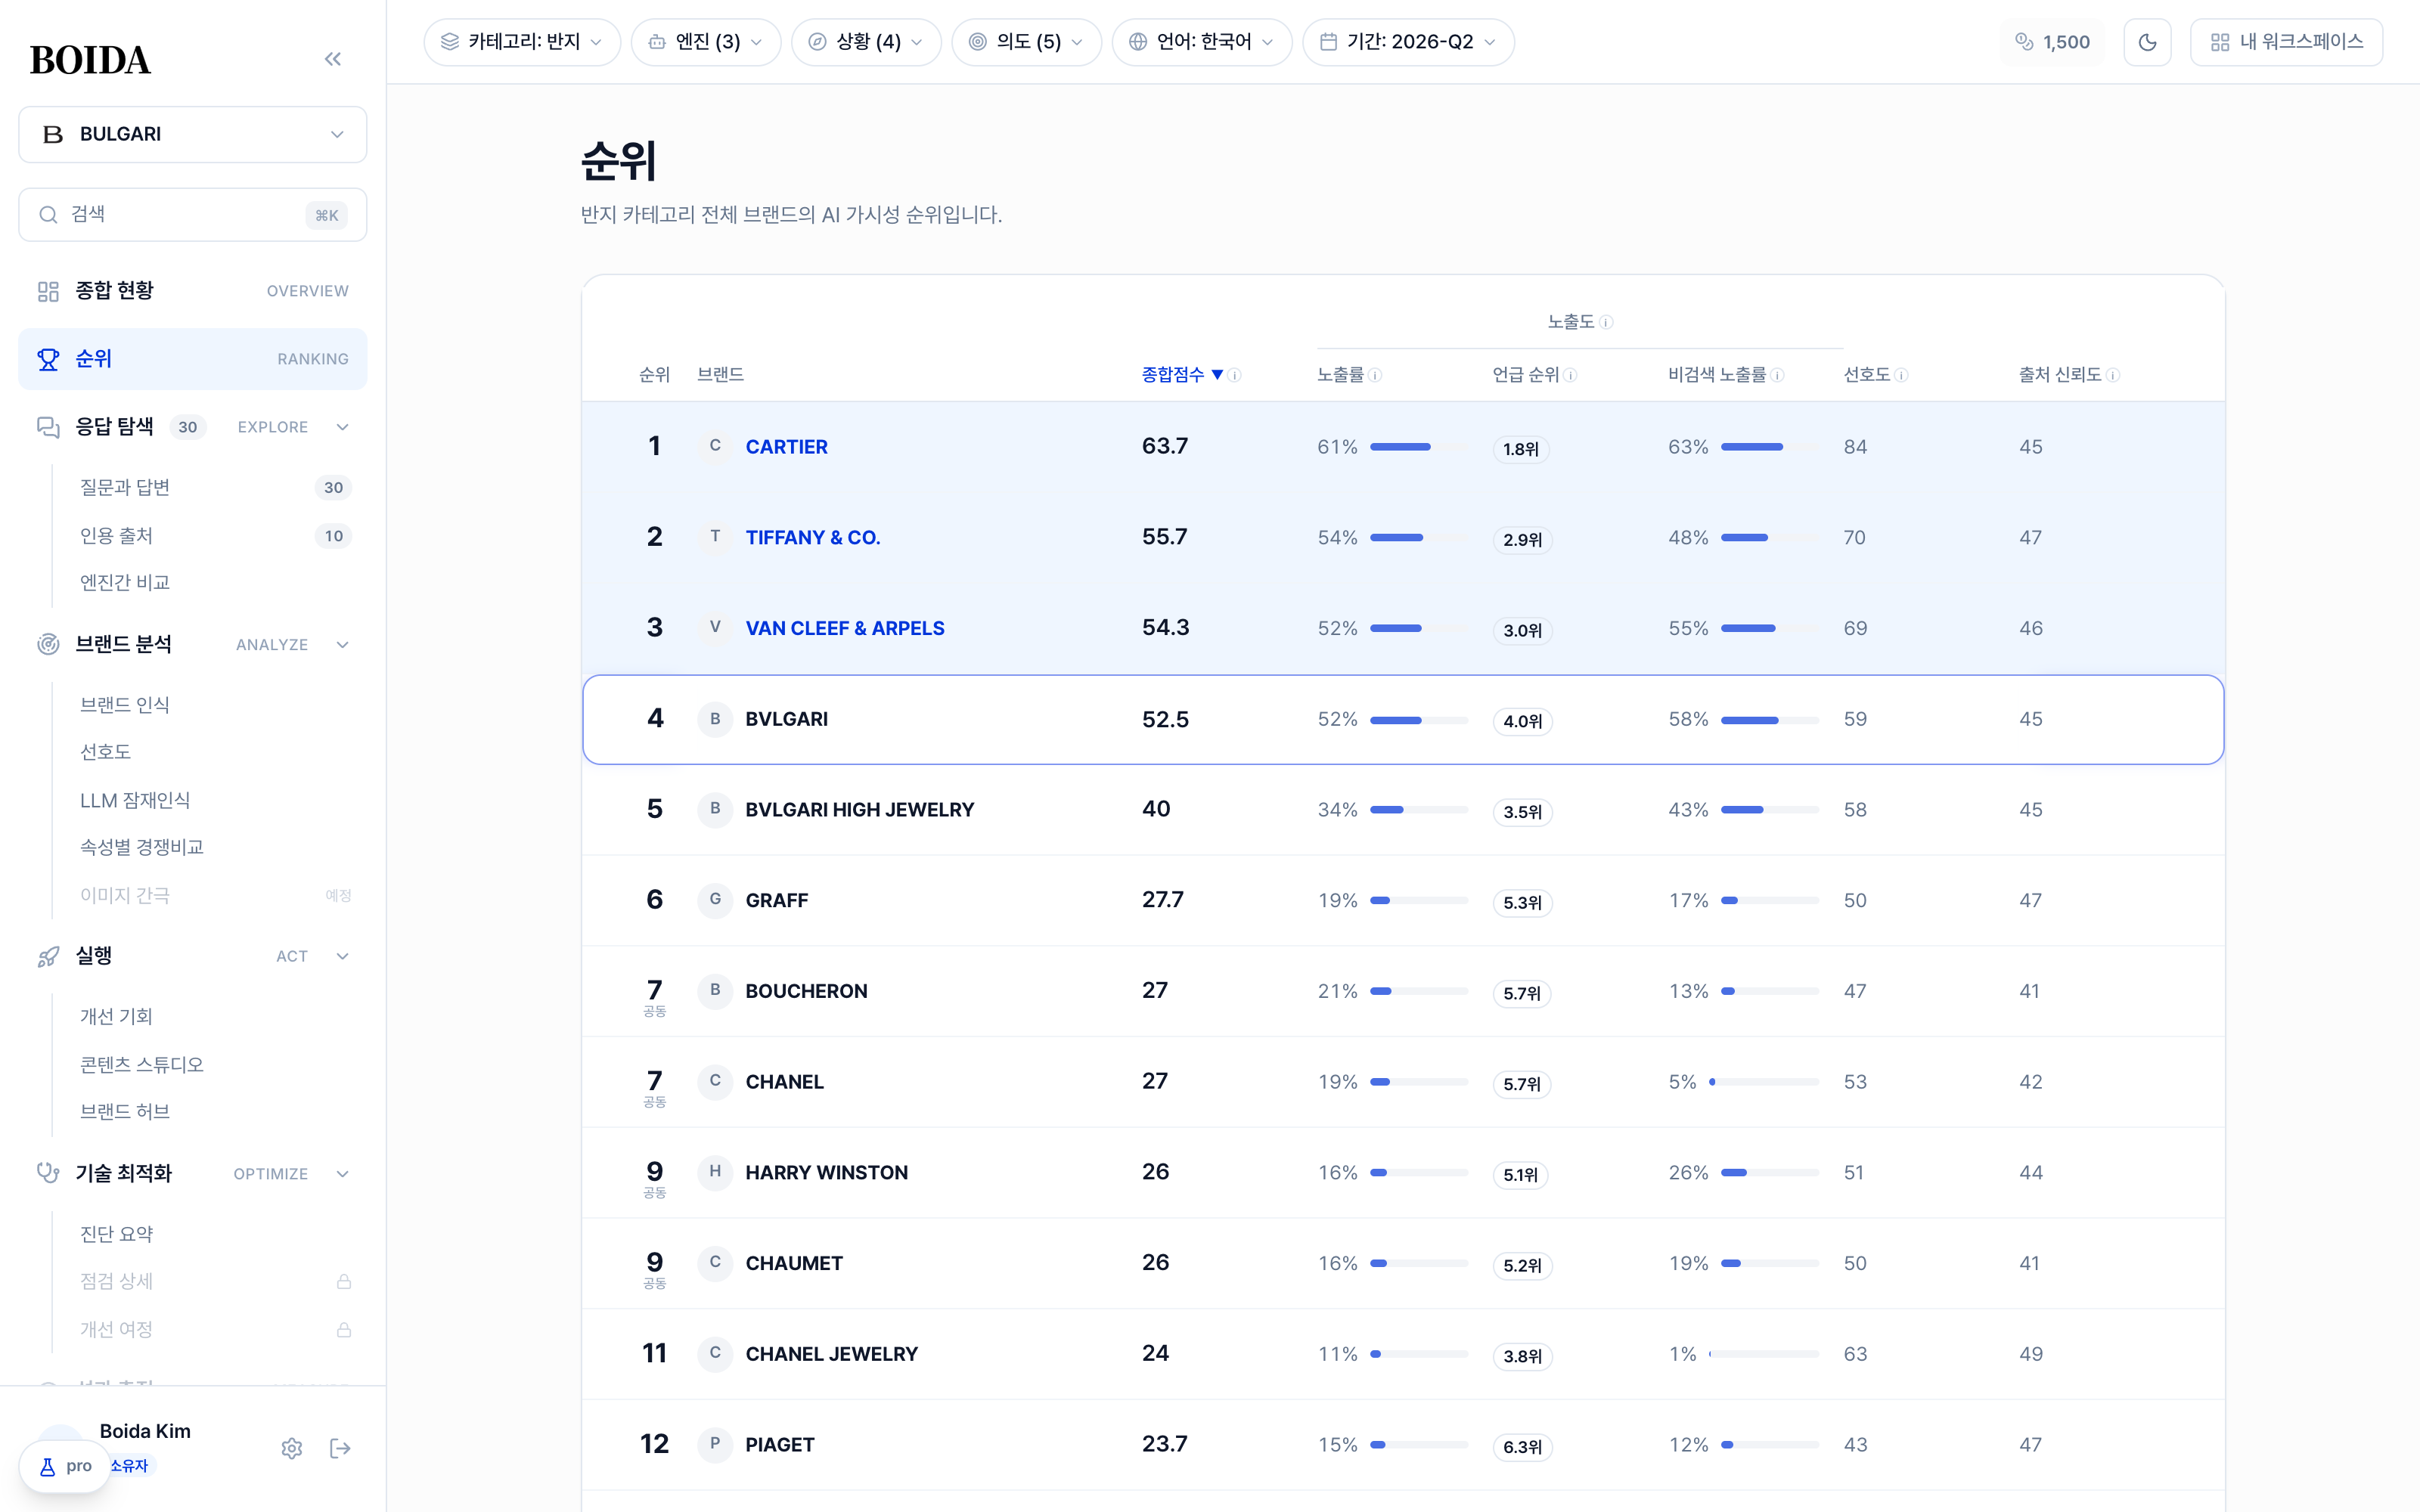Click info icon next to 종합점수 header

tap(1235, 375)
